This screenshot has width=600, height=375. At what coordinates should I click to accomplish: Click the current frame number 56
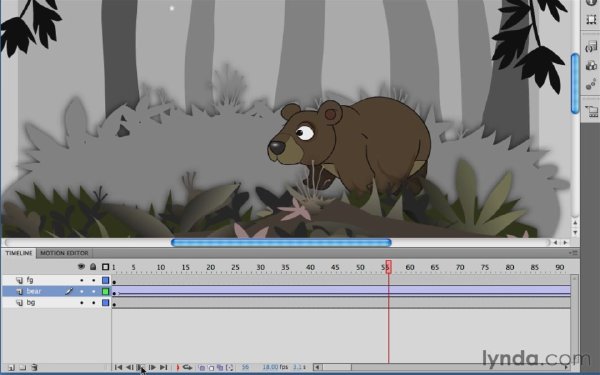click(245, 367)
